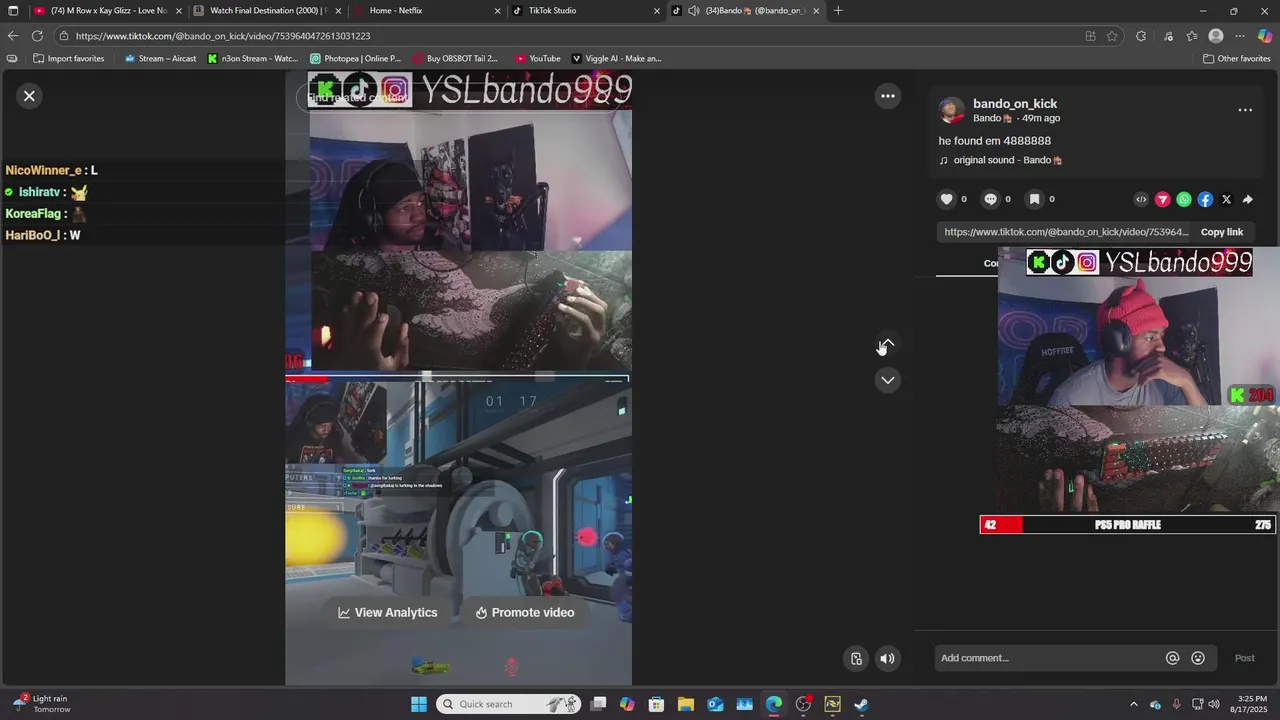Image resolution: width=1280 pixels, height=720 pixels.
Task: Open the bando_on_kick profile avatar
Action: 952,110
